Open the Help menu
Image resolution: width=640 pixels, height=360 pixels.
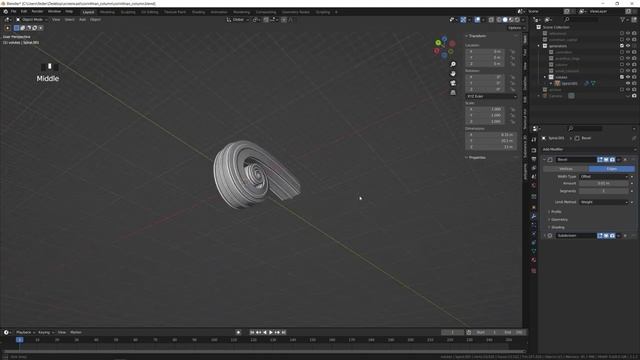point(69,11)
